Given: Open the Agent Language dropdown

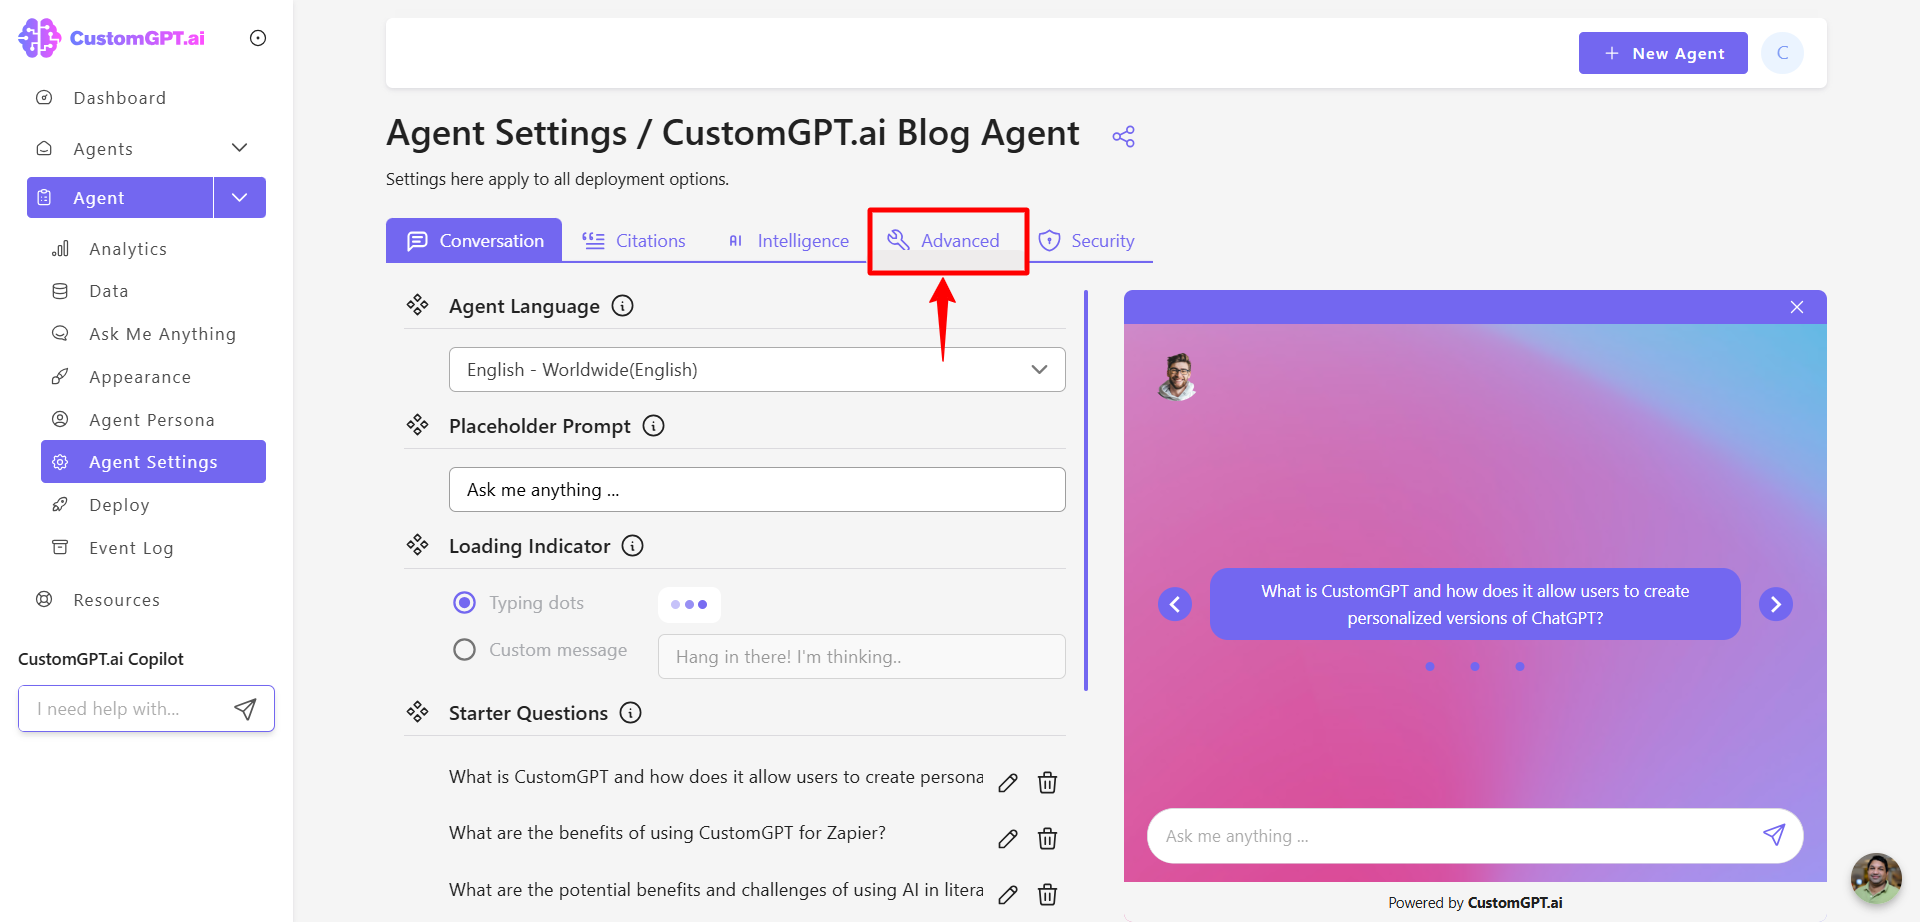Looking at the screenshot, I should tap(757, 370).
